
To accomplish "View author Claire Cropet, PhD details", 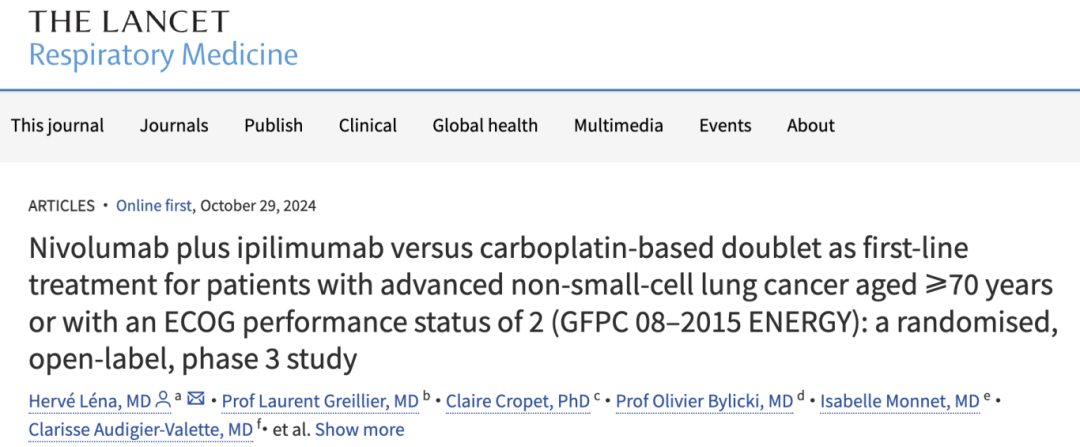I will tap(518, 400).
